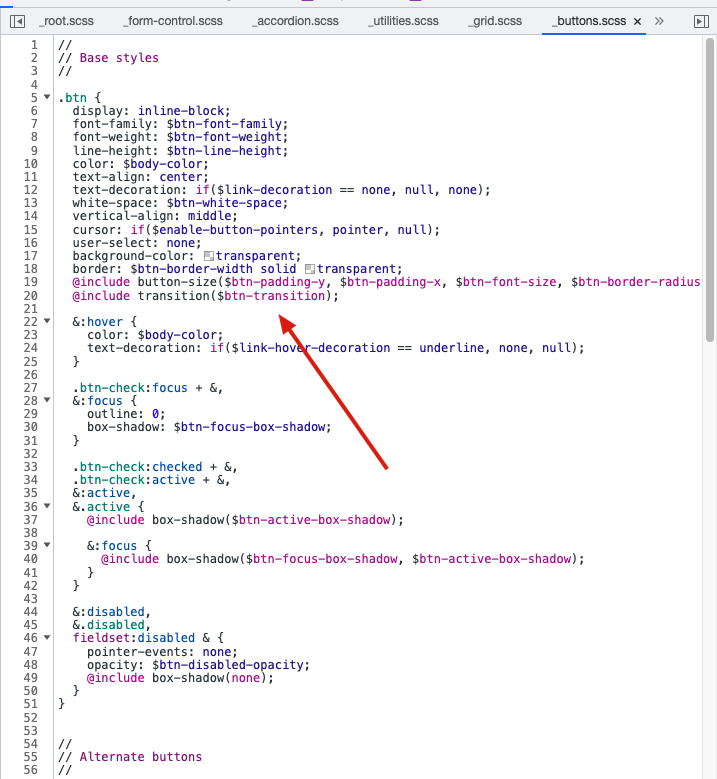Viewport: 717px width, 779px height.
Task: Toggle the file navigator sidebar icon
Action: (17, 20)
